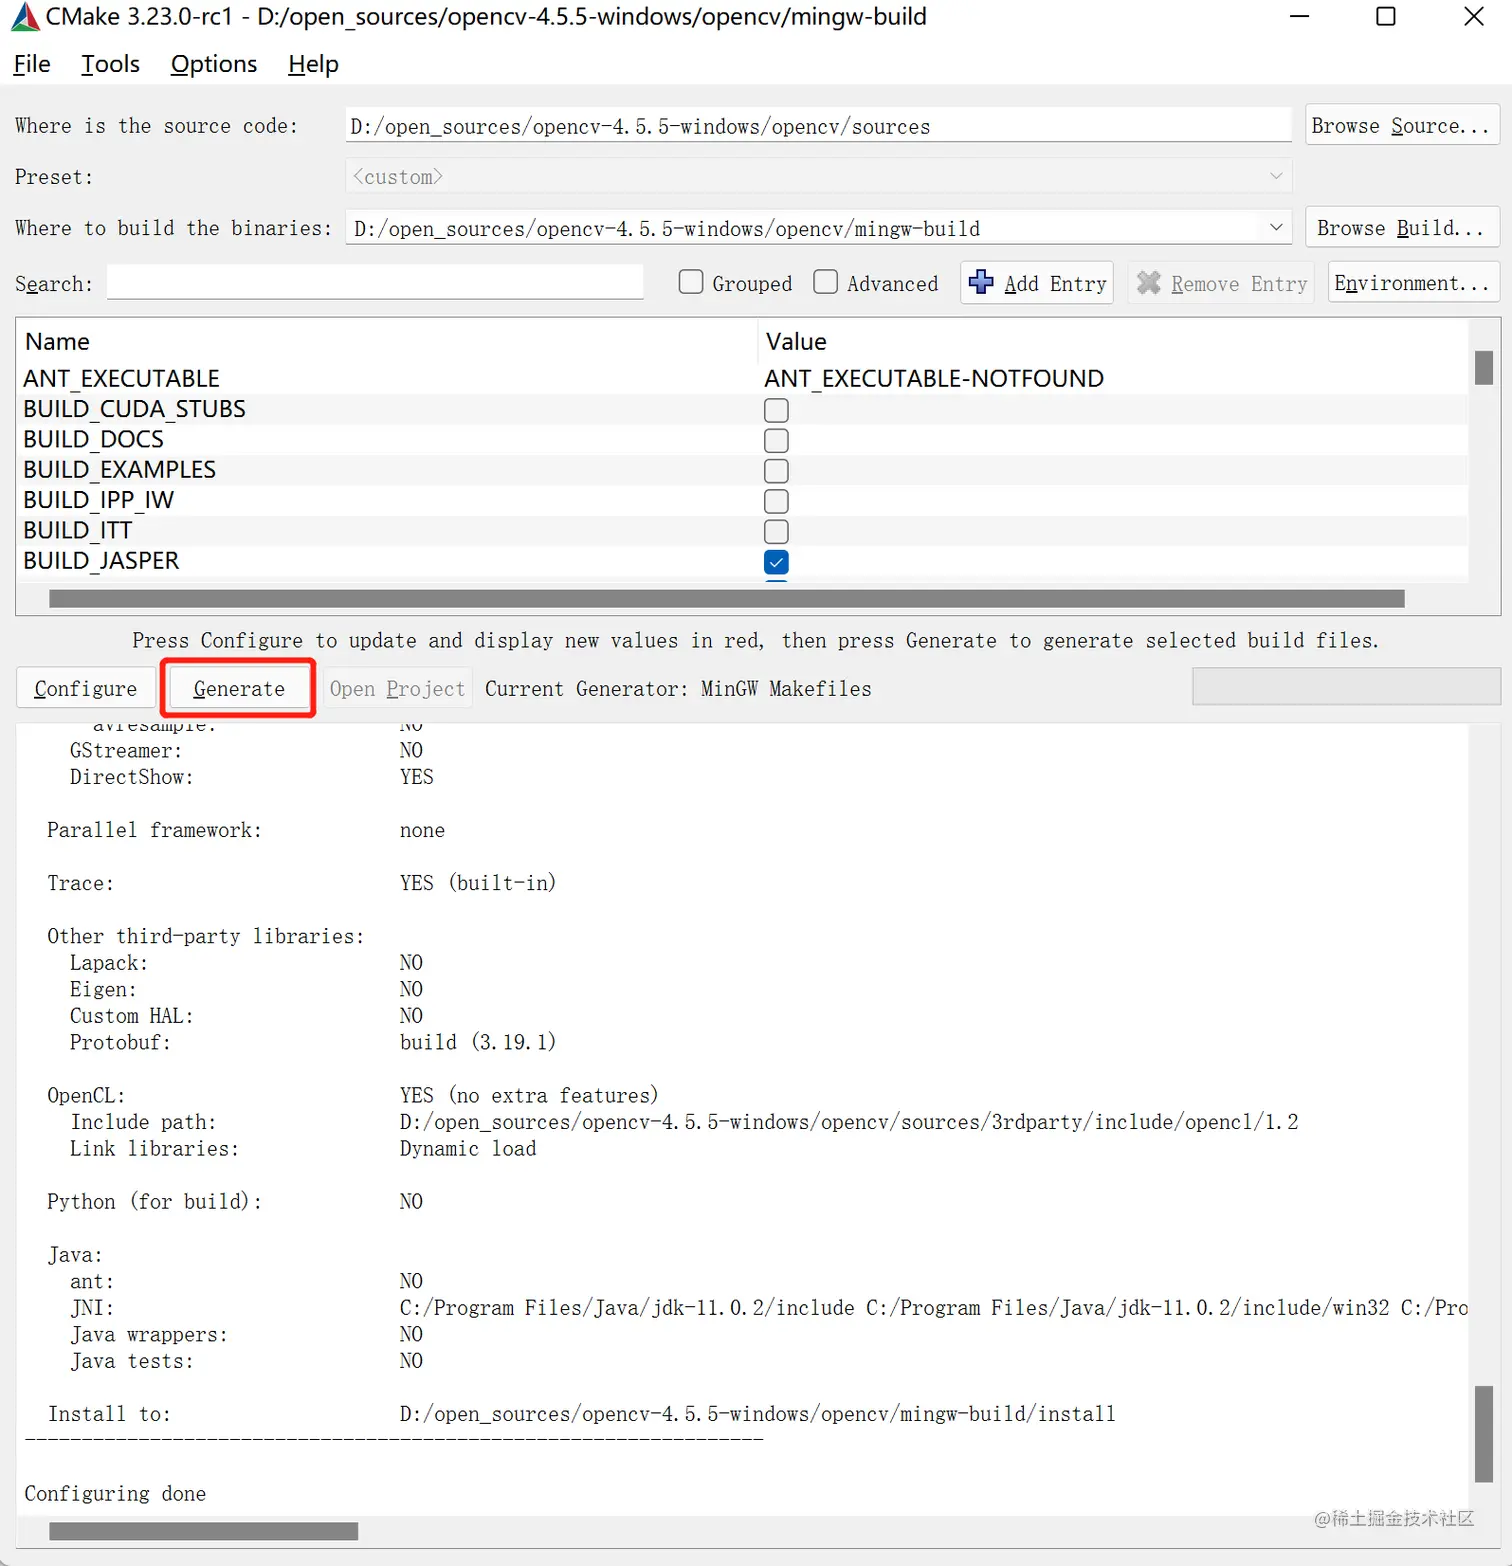Click the Open Project button
This screenshot has width=1512, height=1566.
click(x=397, y=688)
